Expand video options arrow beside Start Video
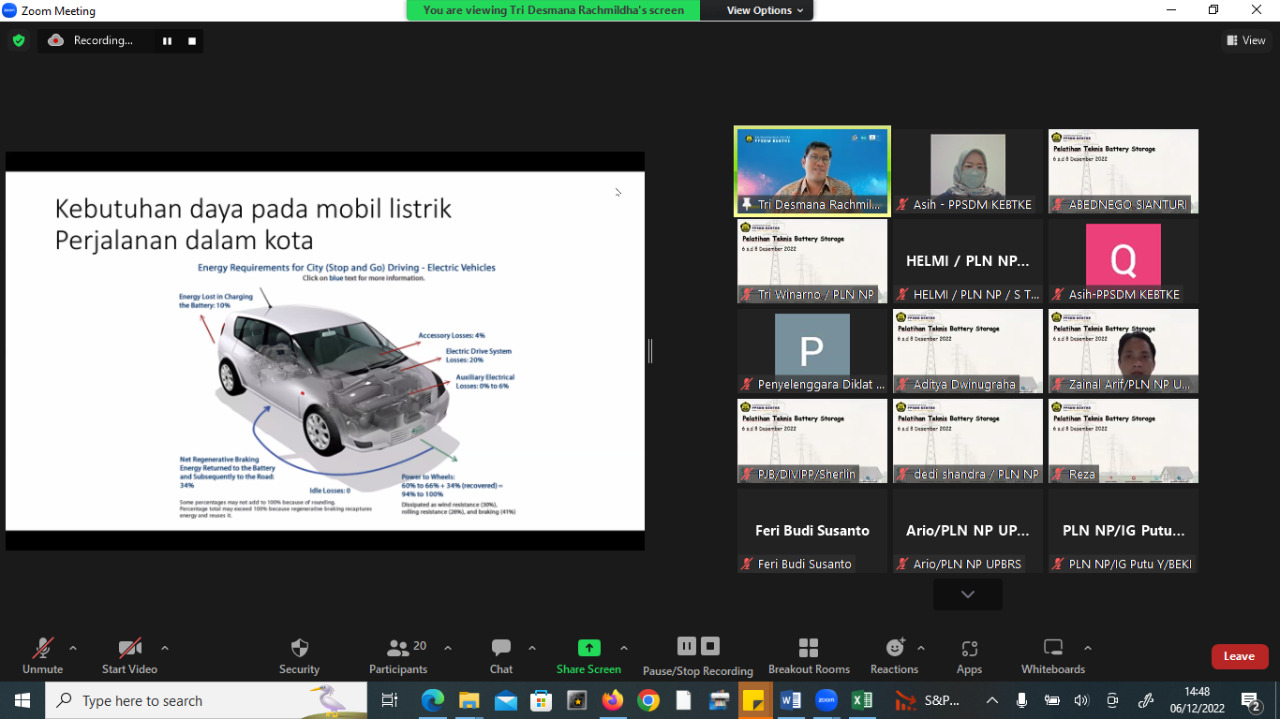The width and height of the screenshot is (1280, 719). 165,648
